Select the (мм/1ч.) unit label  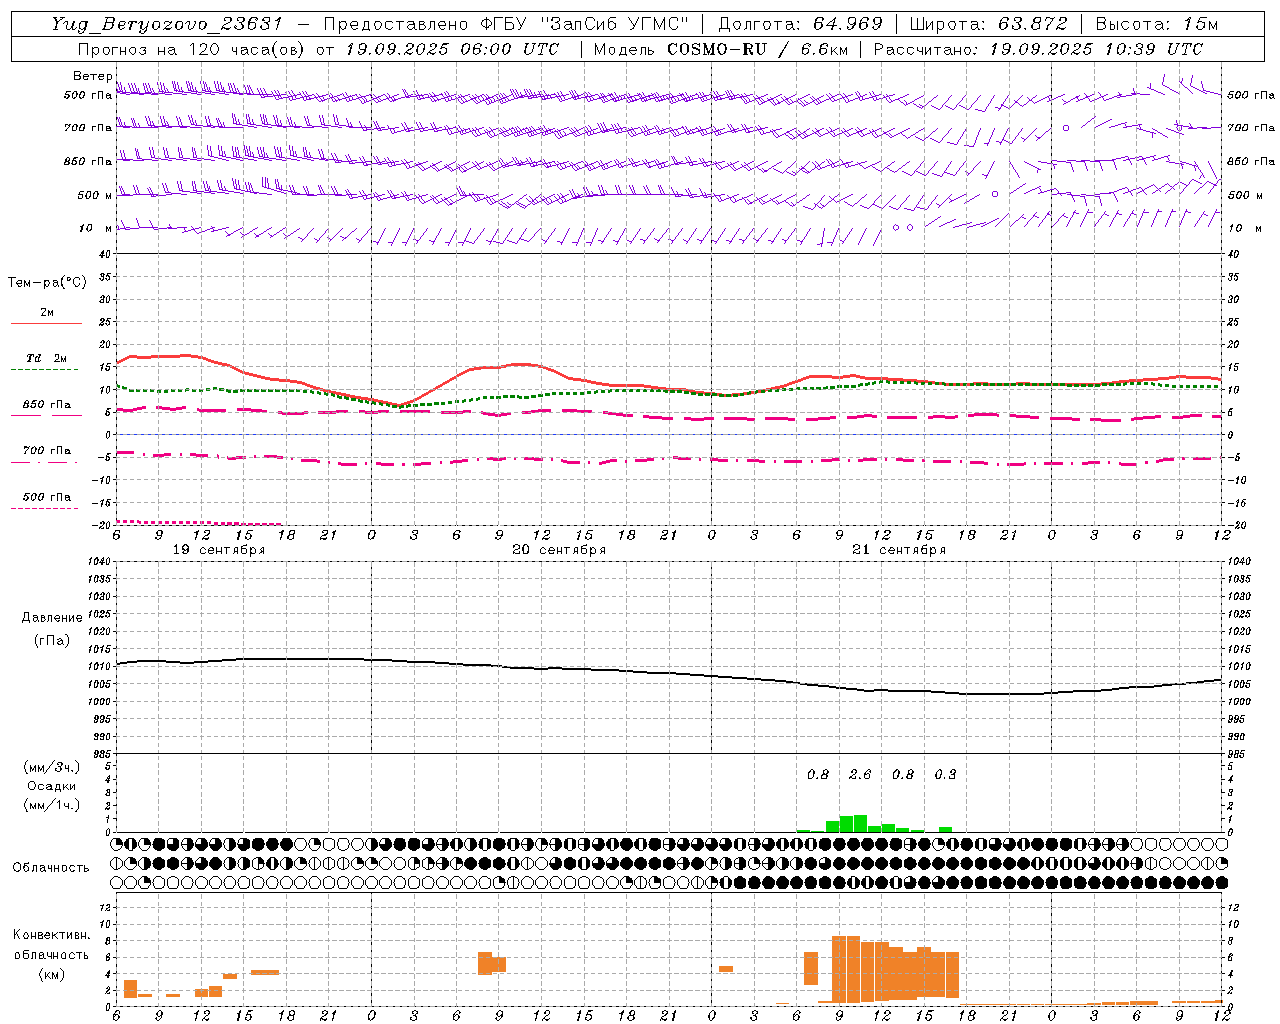pyautogui.click(x=51, y=805)
